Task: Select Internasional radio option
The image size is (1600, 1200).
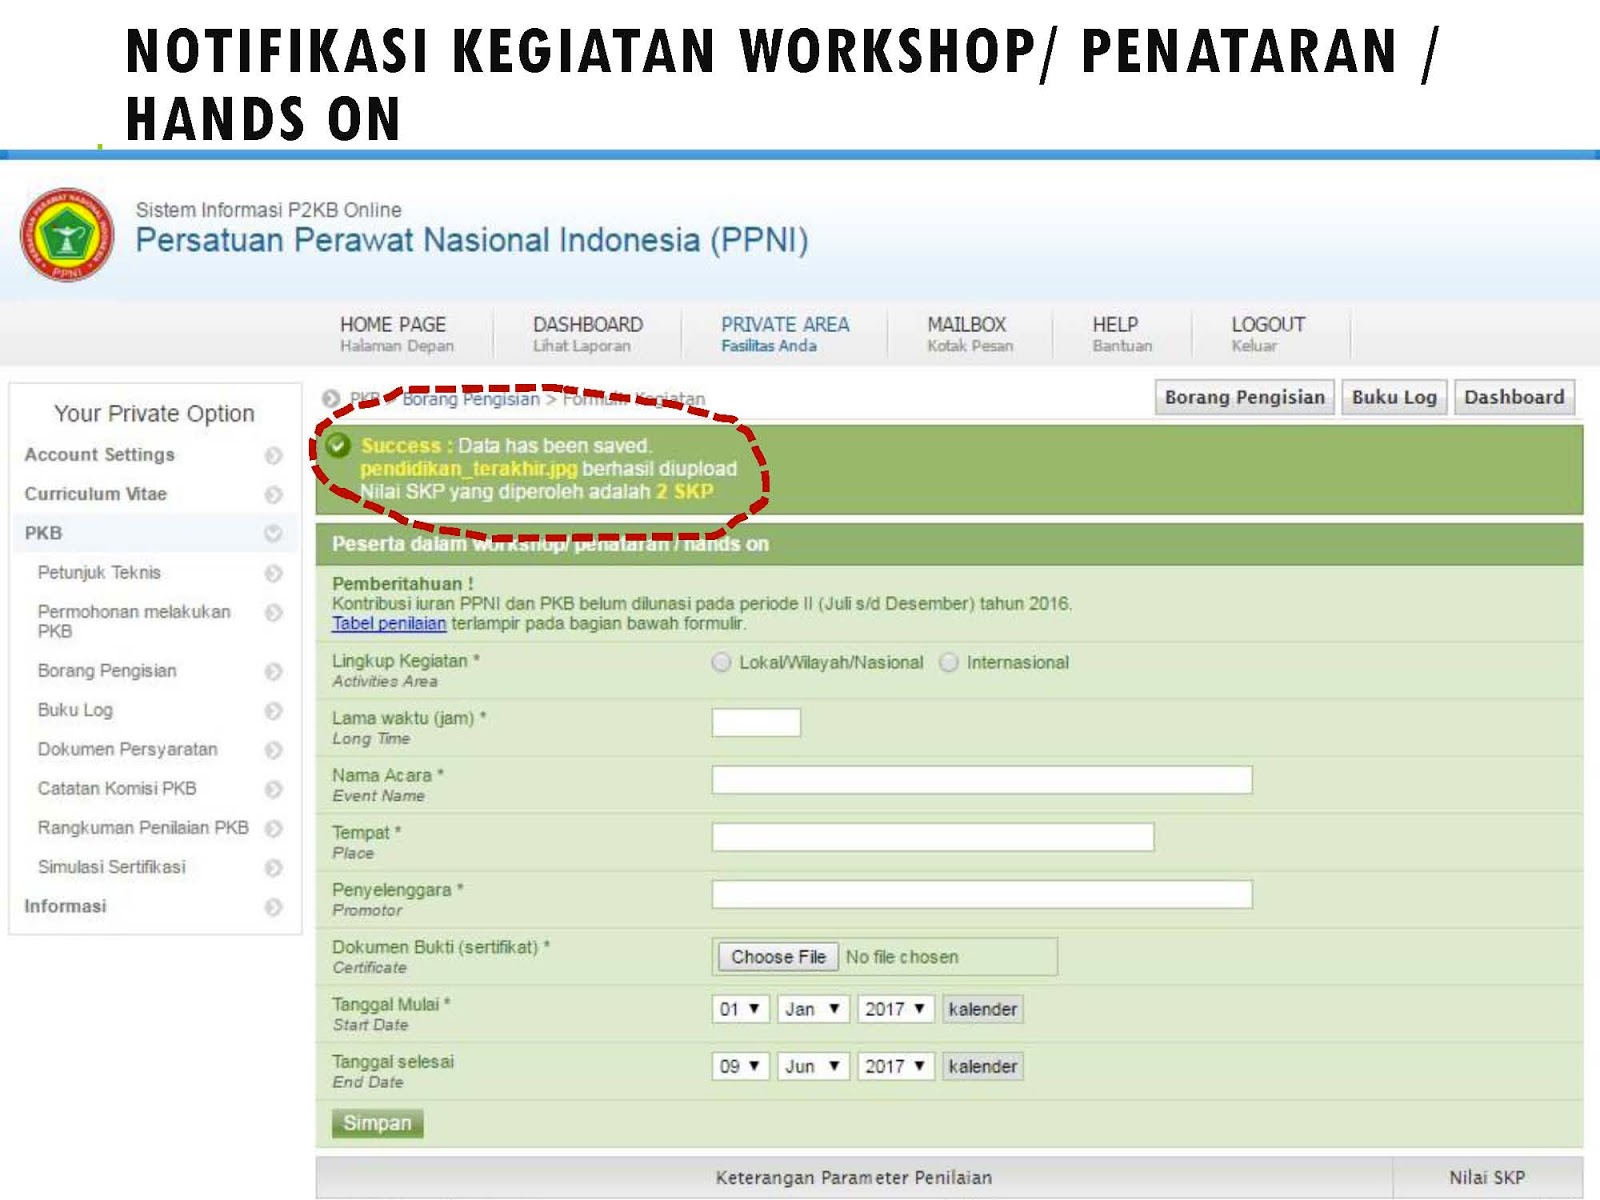Action: 949,662
